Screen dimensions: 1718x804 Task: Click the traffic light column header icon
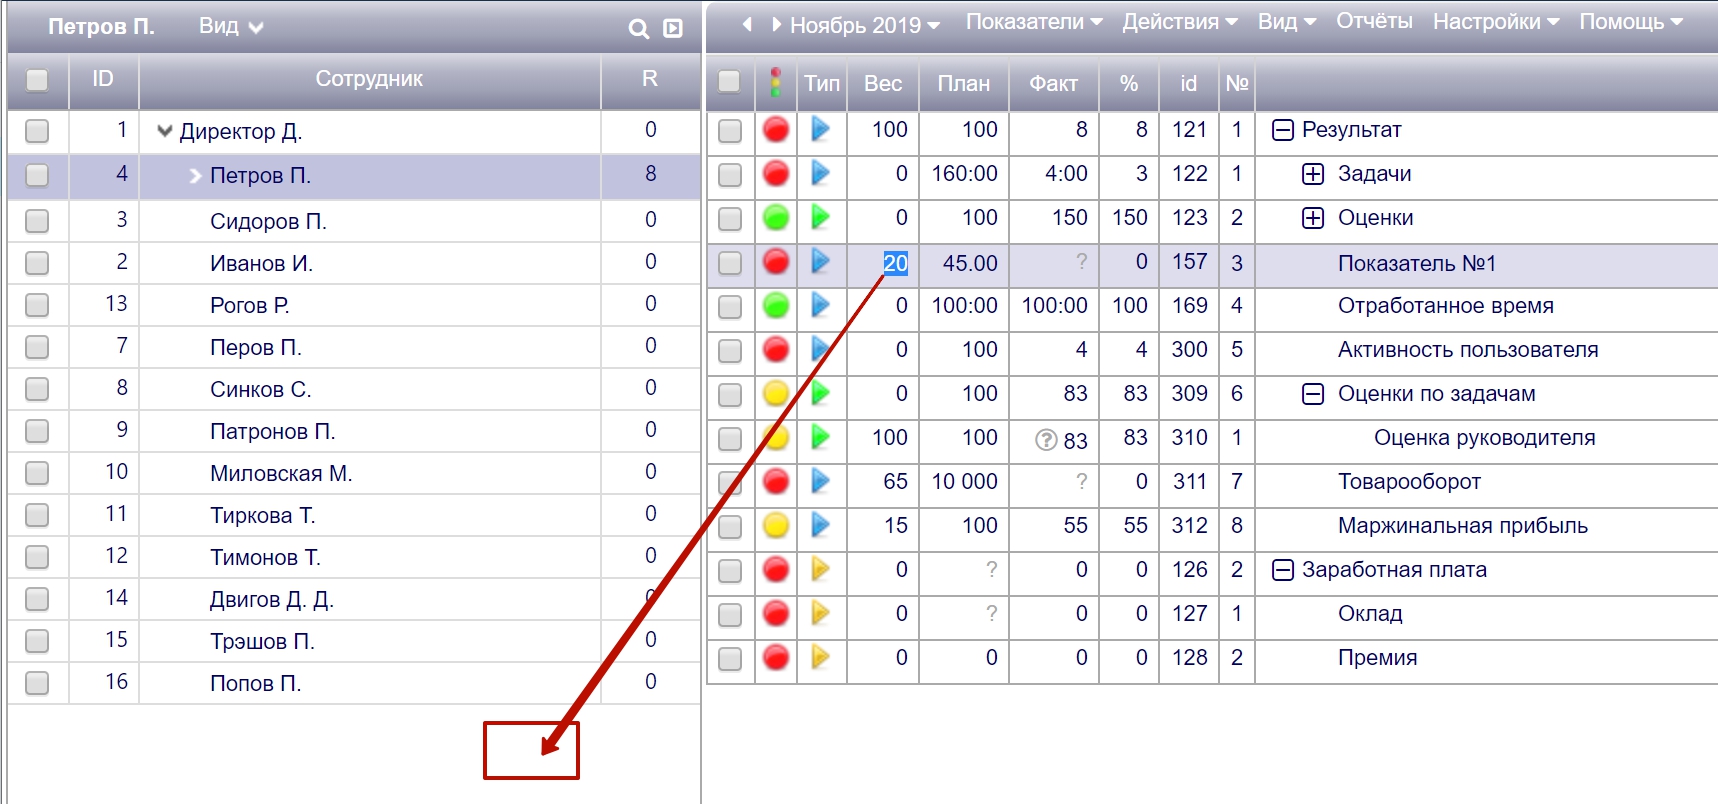tap(775, 83)
